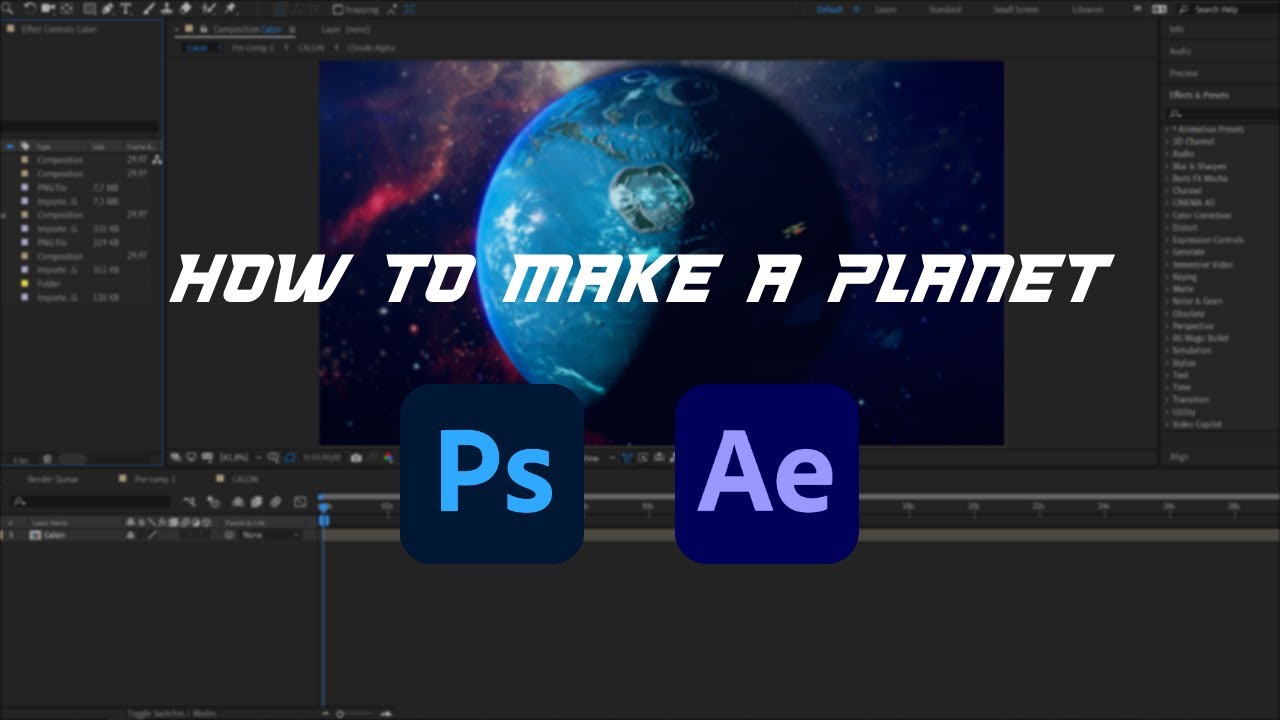The height and width of the screenshot is (720, 1280).
Task: Switch to the Pre-comp 1 timeline tab
Action: pos(153,479)
